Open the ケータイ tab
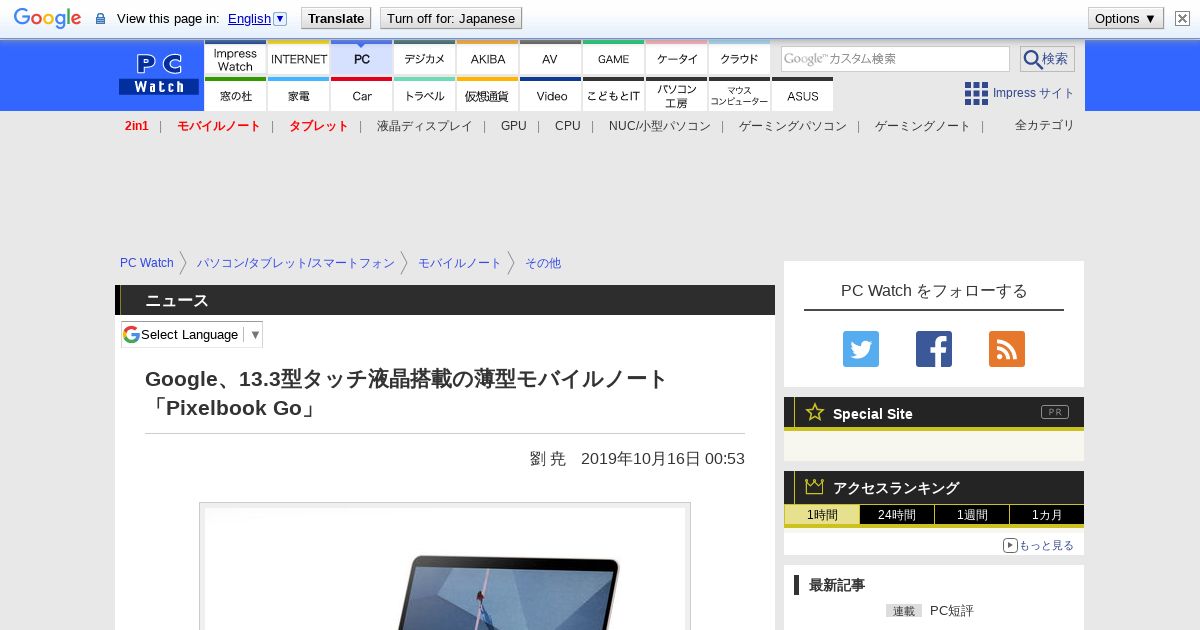This screenshot has height=630, width=1200. (x=677, y=58)
